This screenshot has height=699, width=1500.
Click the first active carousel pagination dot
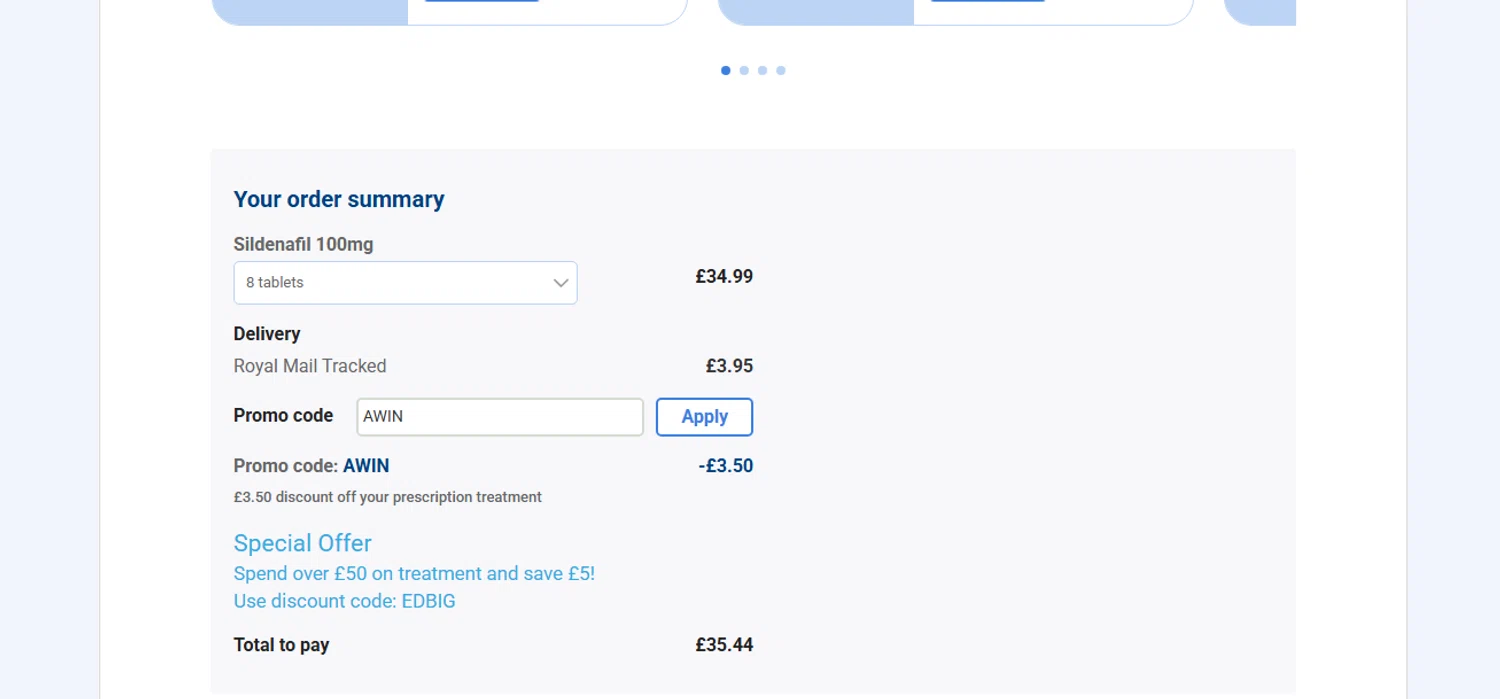pos(726,70)
